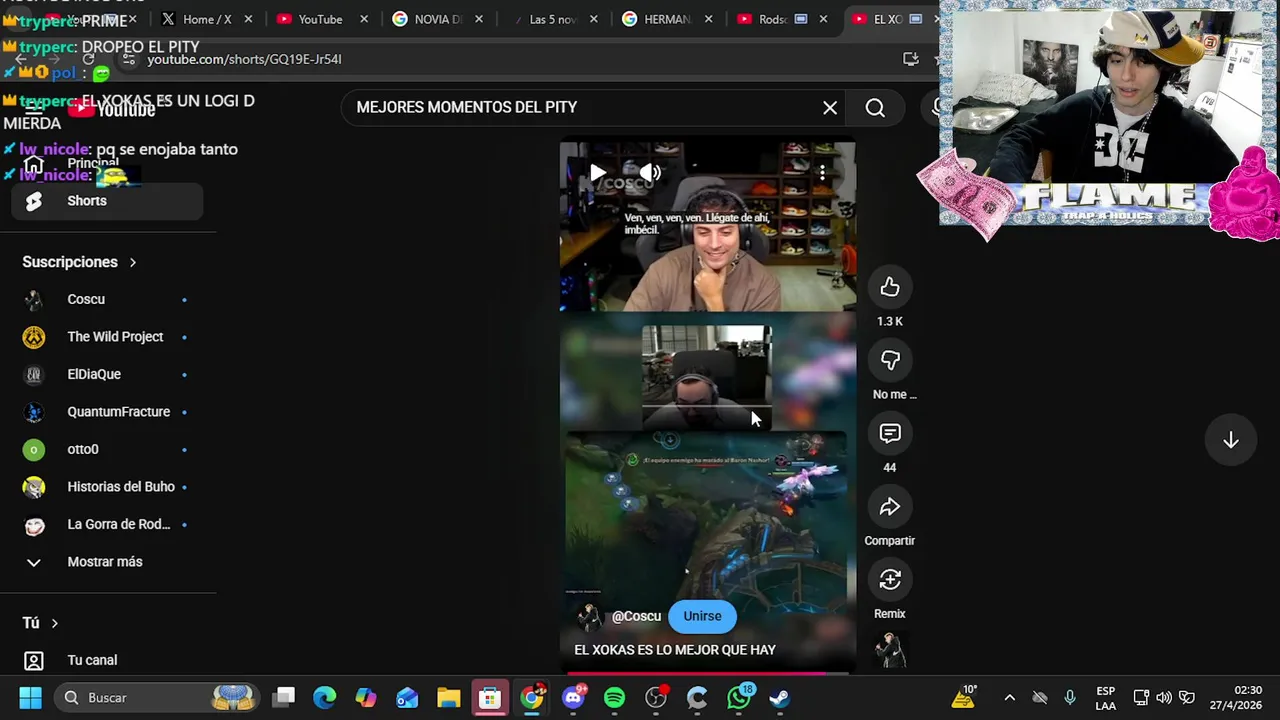1280x720 pixels.
Task: Dislike the Short with thumbs-down icon
Action: (890, 361)
